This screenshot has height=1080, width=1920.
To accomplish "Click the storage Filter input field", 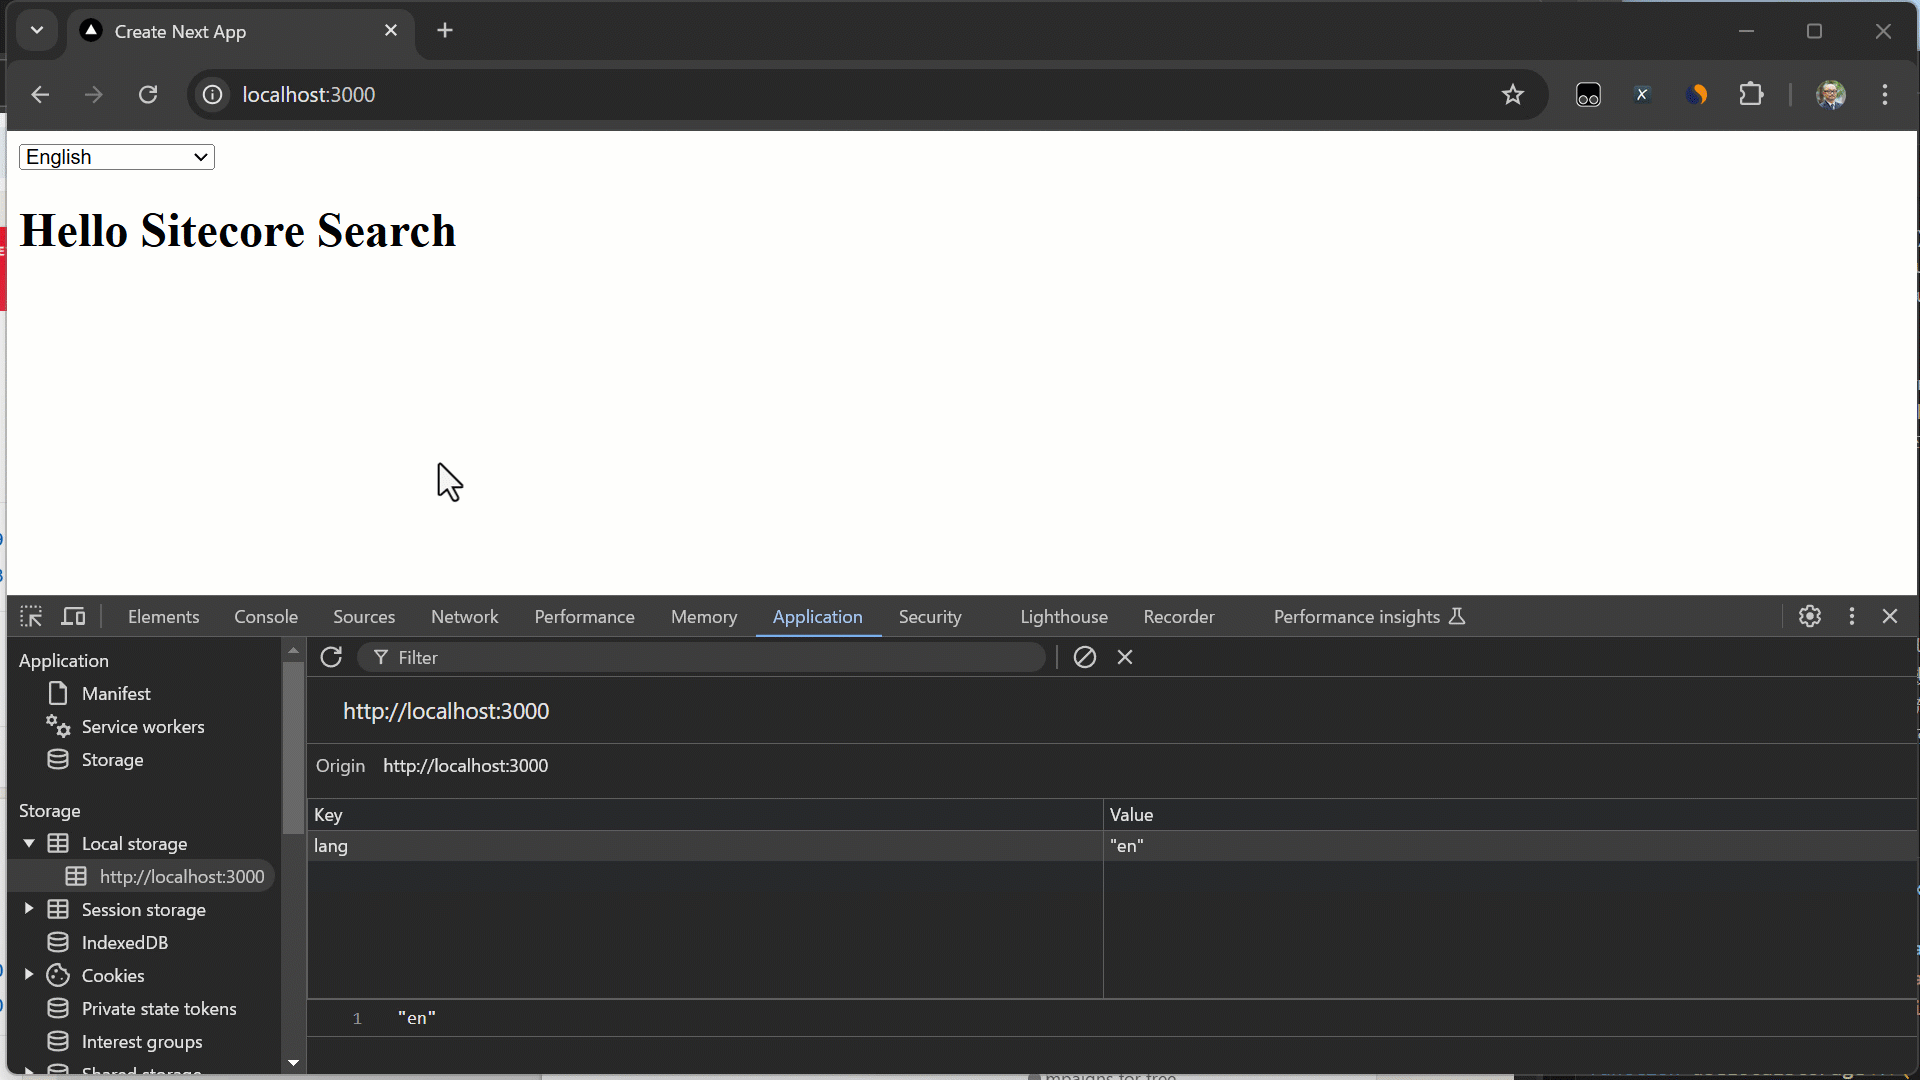I will (710, 658).
